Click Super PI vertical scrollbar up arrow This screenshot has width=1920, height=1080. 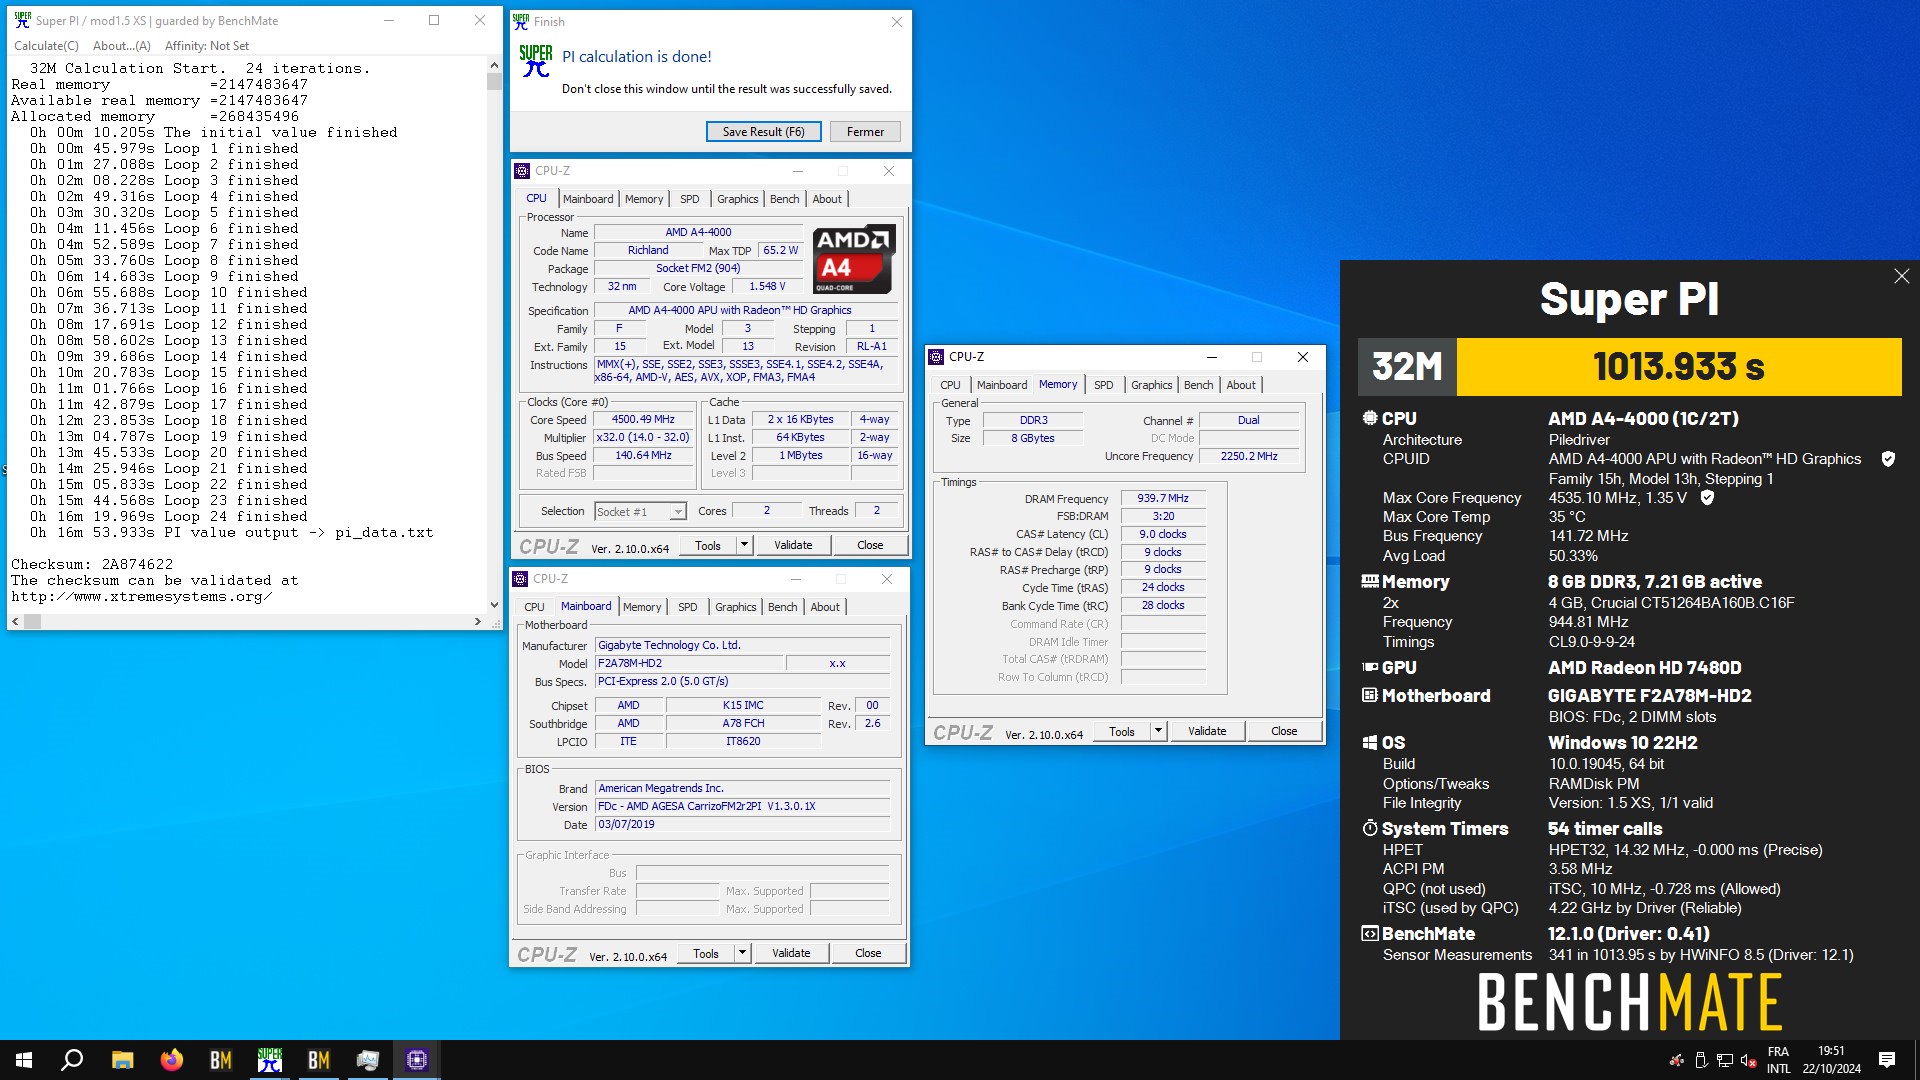point(494,65)
